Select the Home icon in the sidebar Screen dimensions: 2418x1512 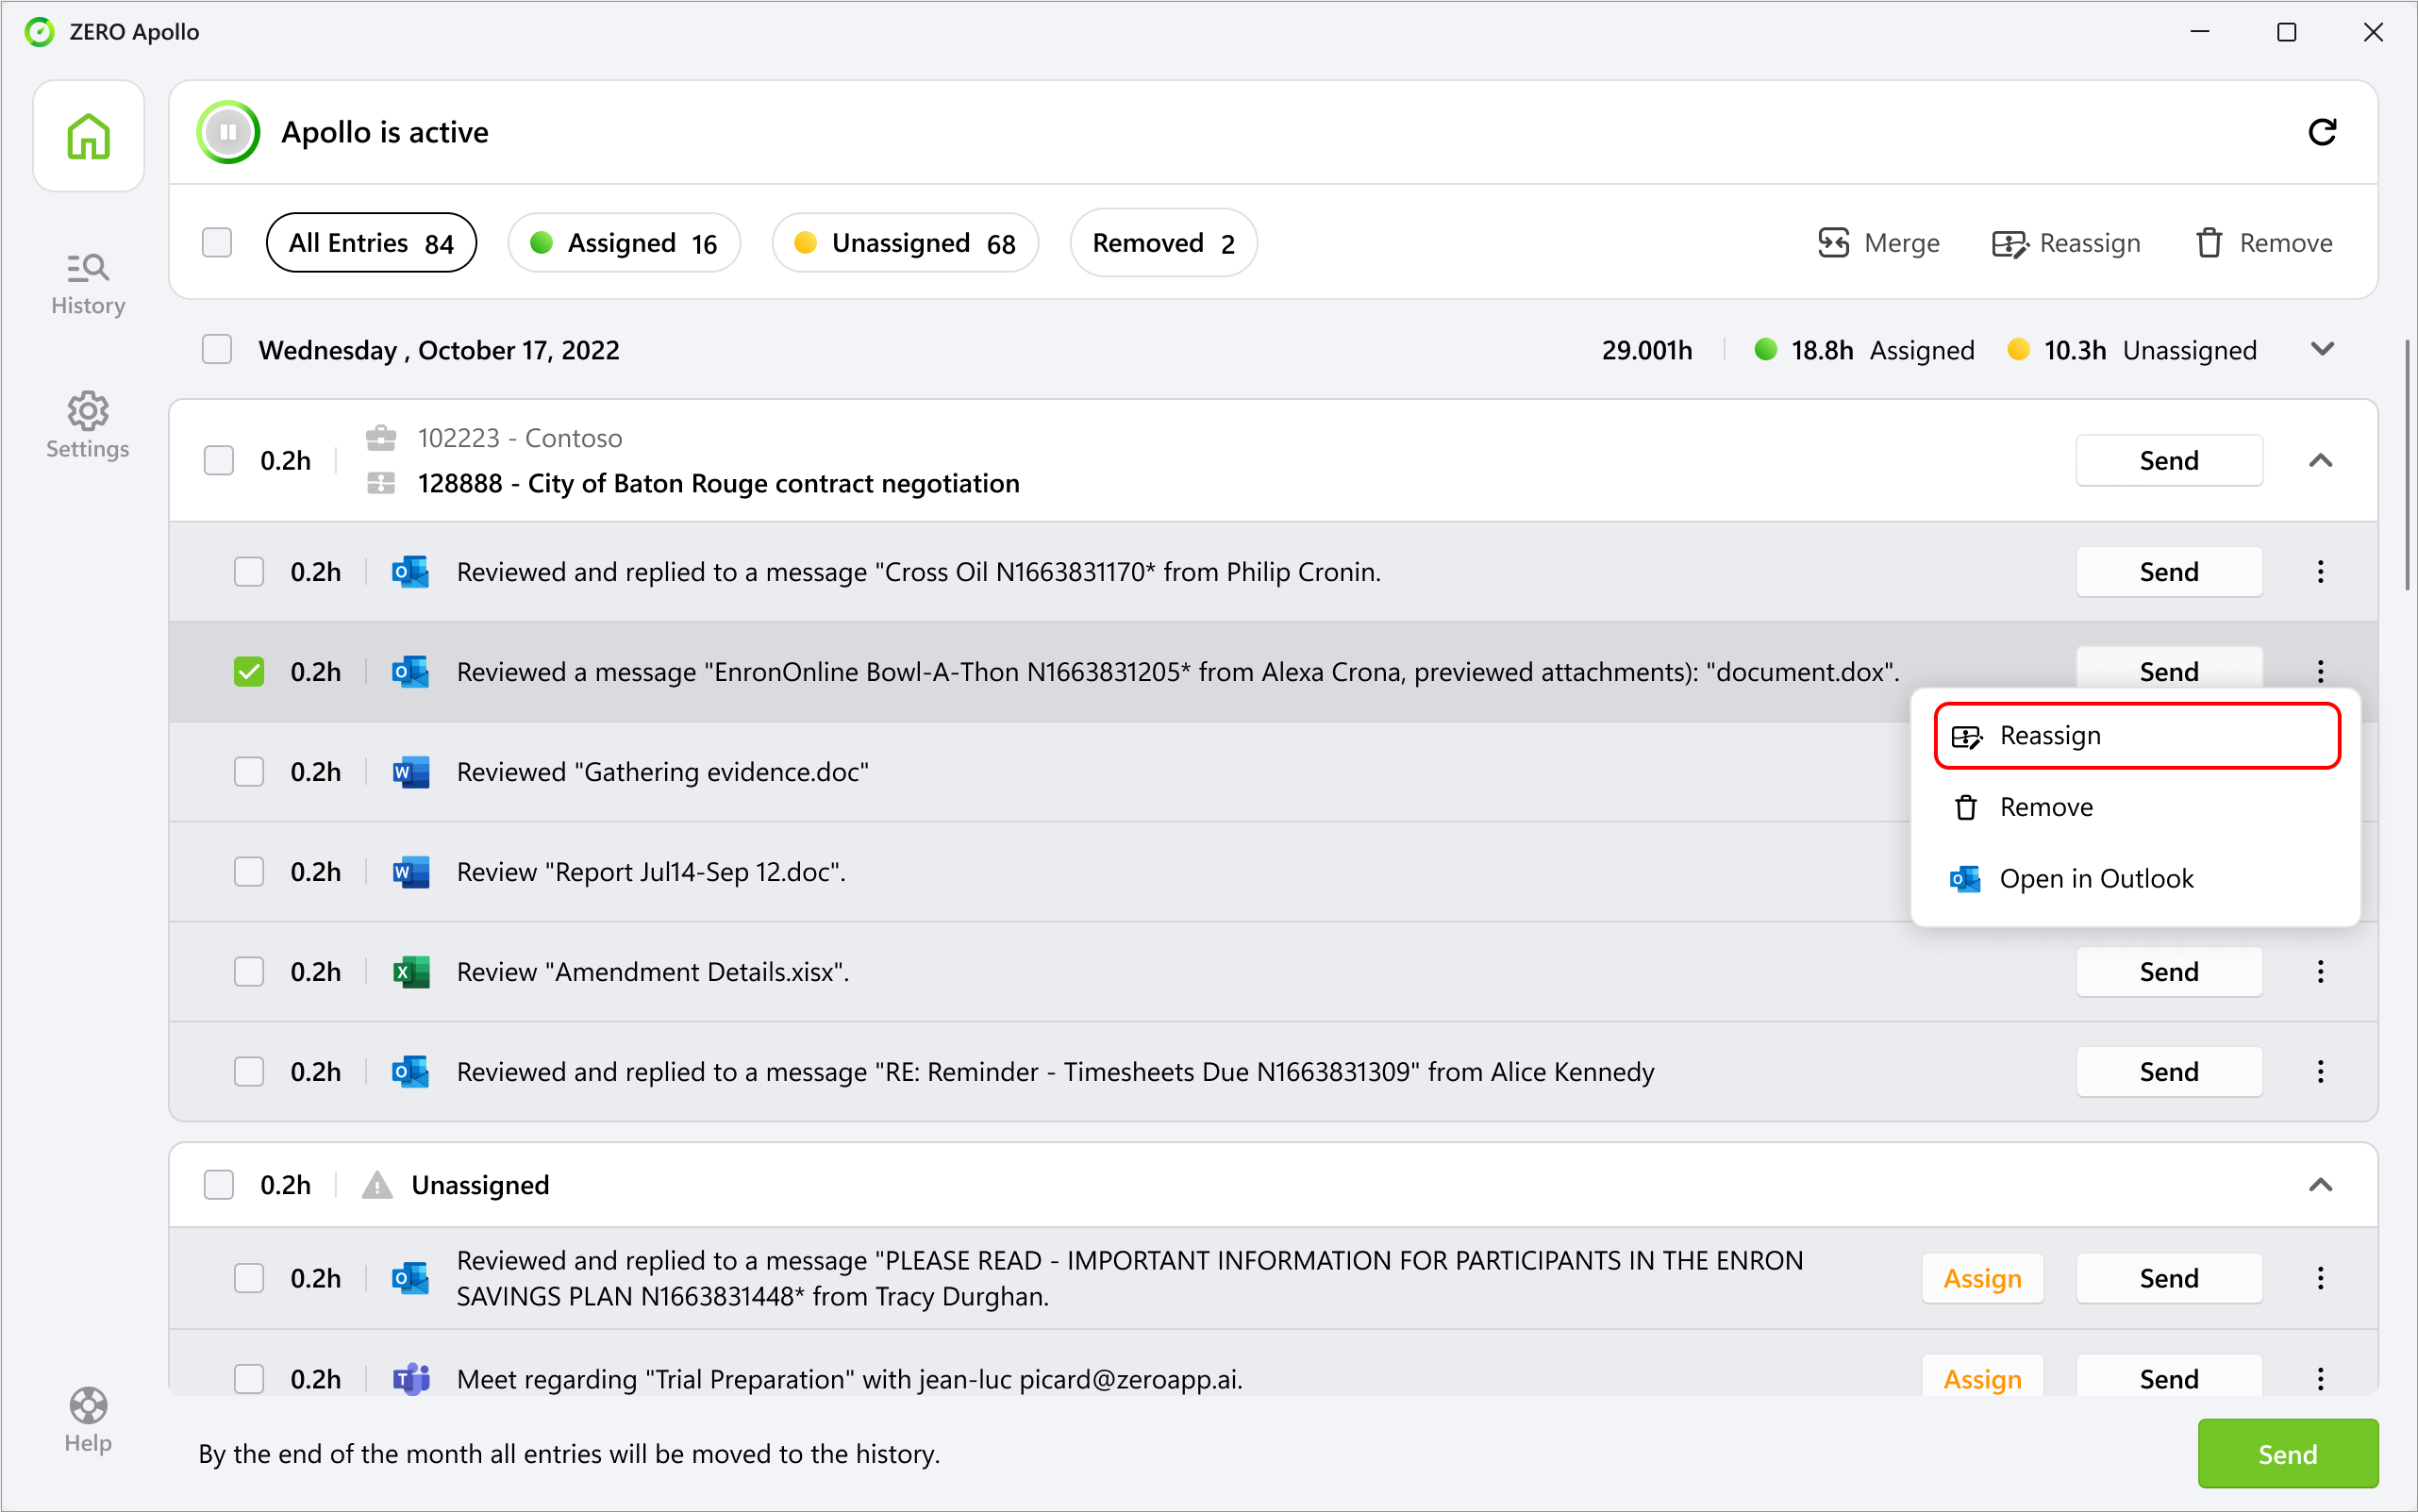point(88,136)
